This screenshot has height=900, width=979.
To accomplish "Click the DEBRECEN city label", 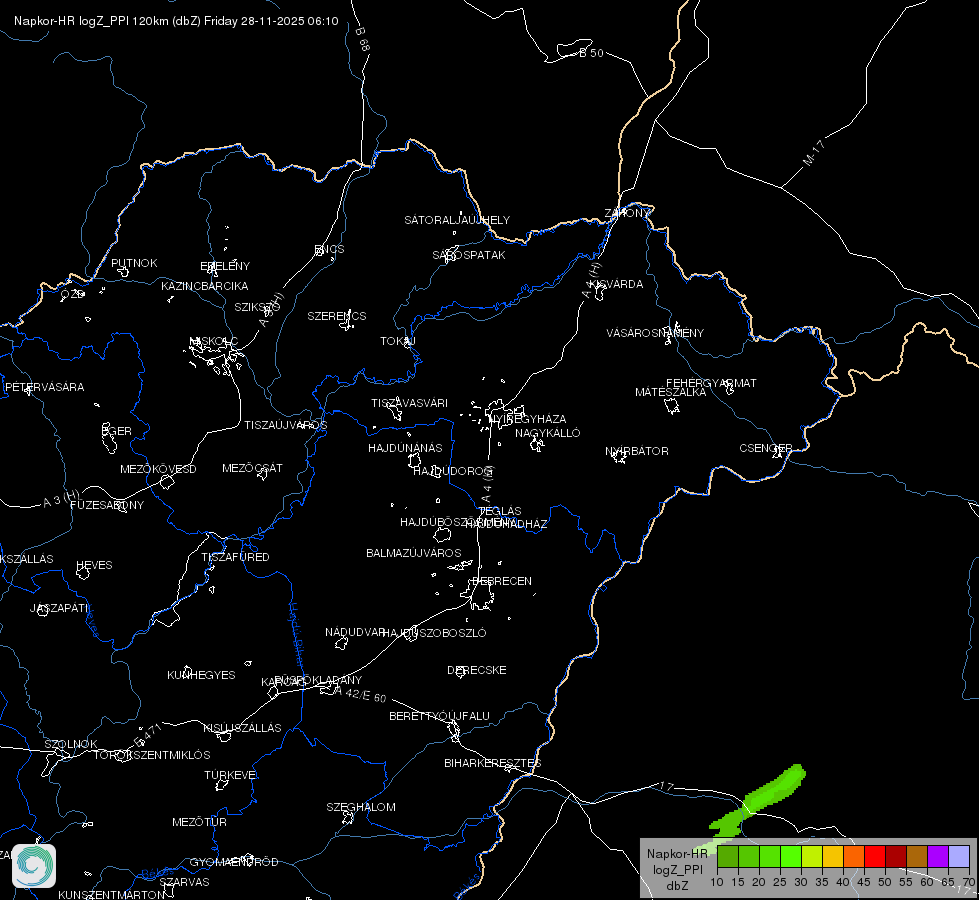I will click(x=502, y=581).
